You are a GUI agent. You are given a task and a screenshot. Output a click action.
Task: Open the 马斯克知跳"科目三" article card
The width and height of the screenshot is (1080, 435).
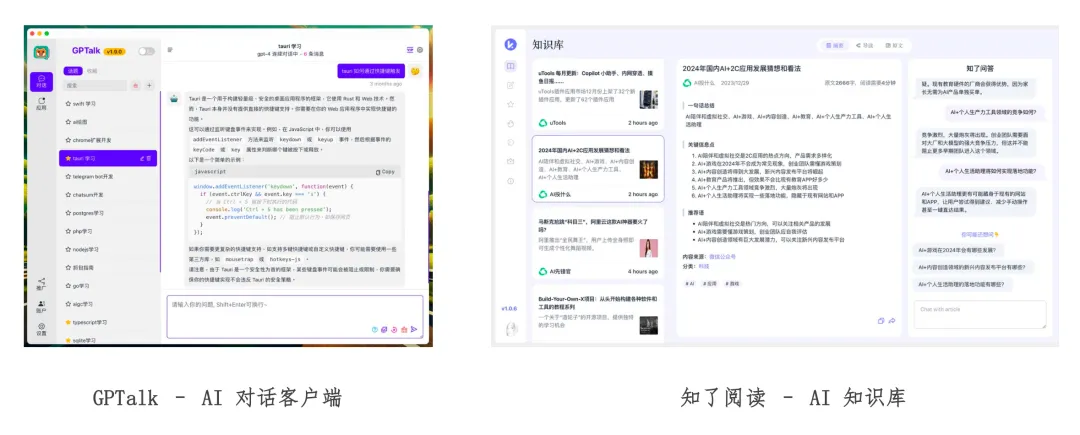click(598, 245)
